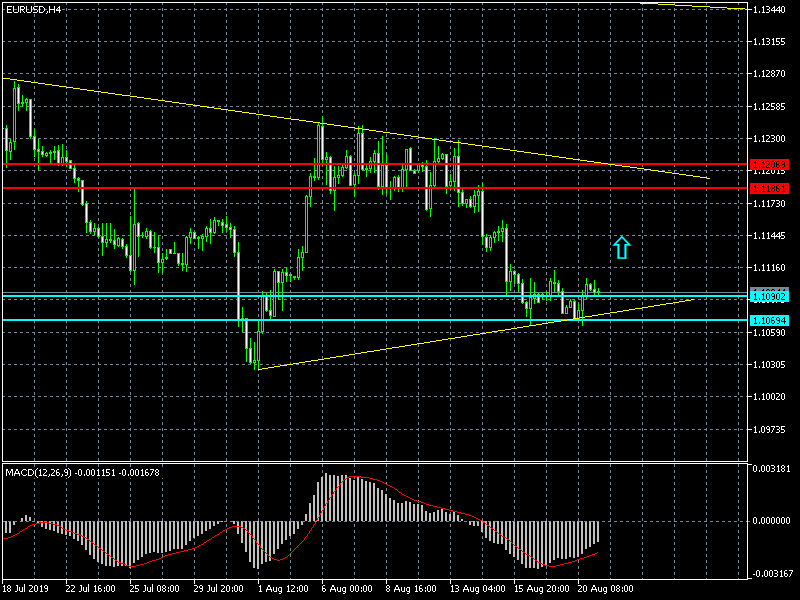Click the 1.11445 price axis label
This screenshot has width=800, height=600.
pyautogui.click(x=769, y=236)
